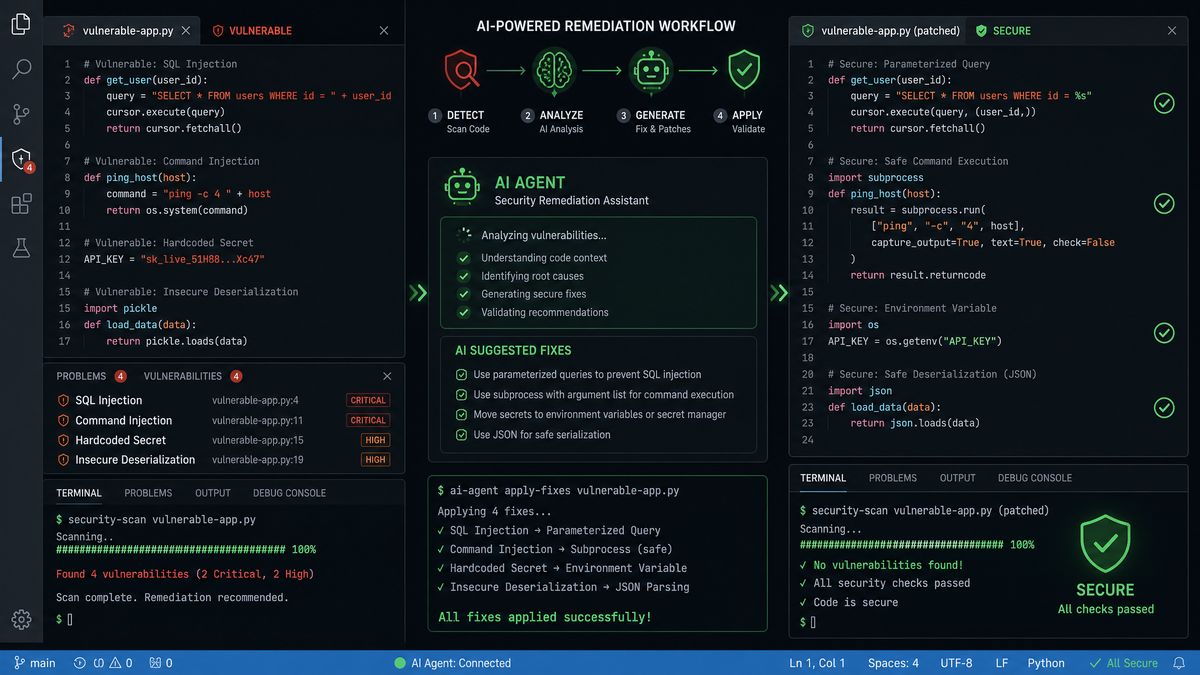The height and width of the screenshot is (675, 1200).
Task: Open the Search magnifier in activity bar
Action: coord(21,69)
